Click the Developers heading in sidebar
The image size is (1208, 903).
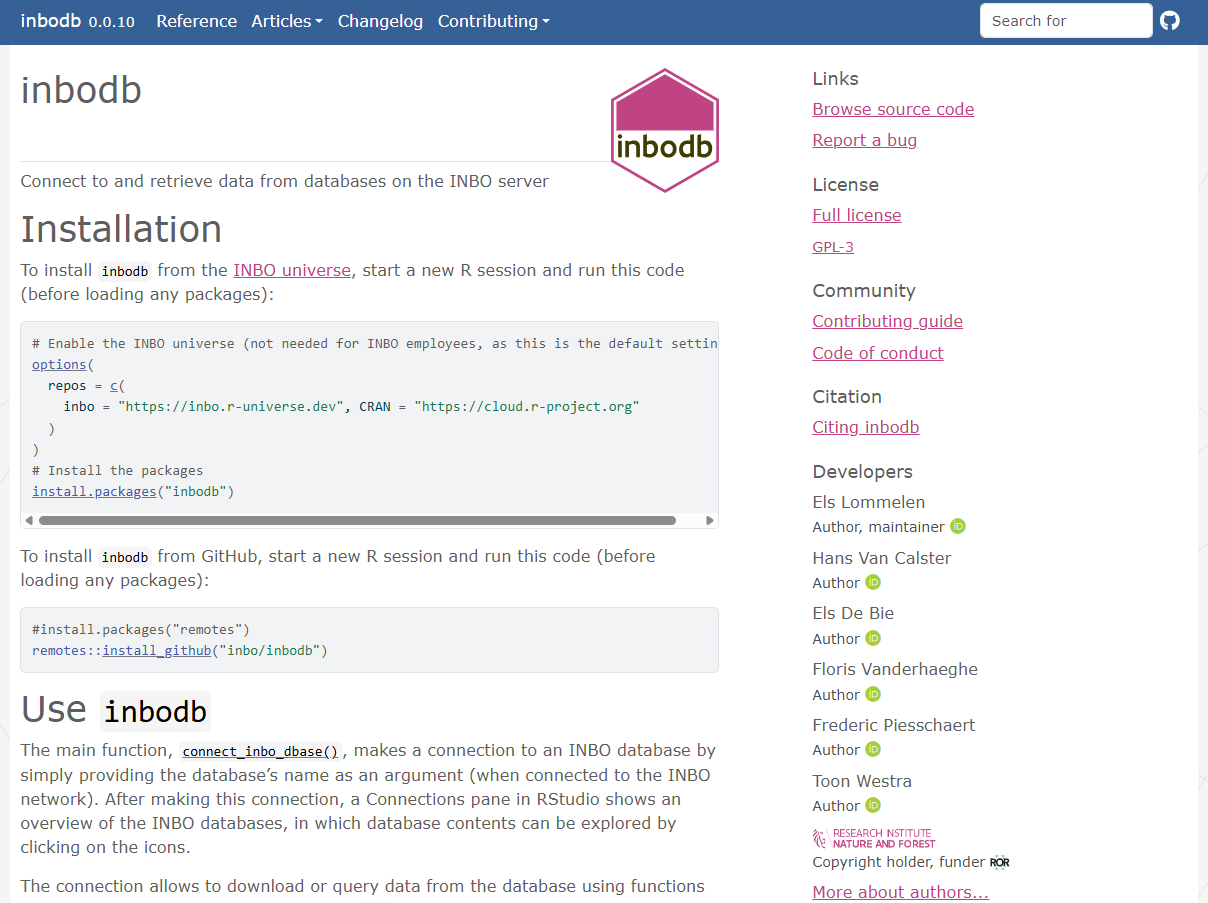pyautogui.click(x=862, y=472)
